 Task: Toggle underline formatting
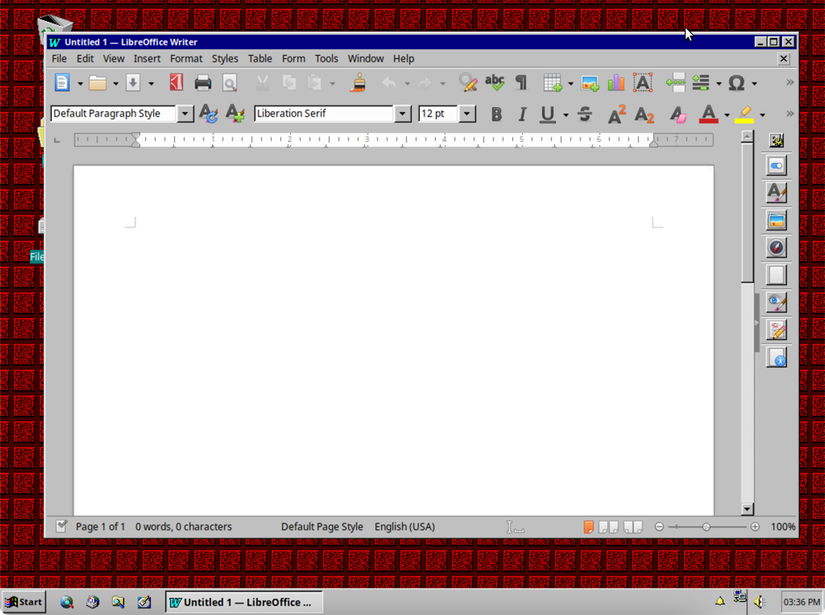pos(545,114)
